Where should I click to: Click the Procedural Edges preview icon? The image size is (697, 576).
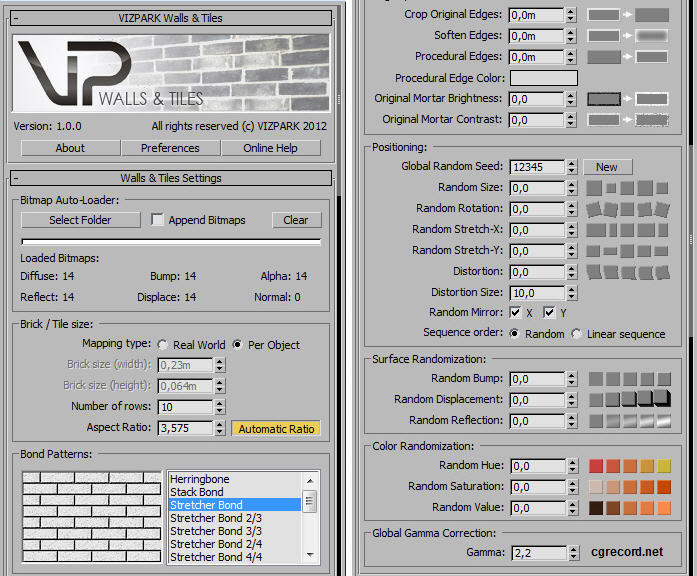coord(628,57)
